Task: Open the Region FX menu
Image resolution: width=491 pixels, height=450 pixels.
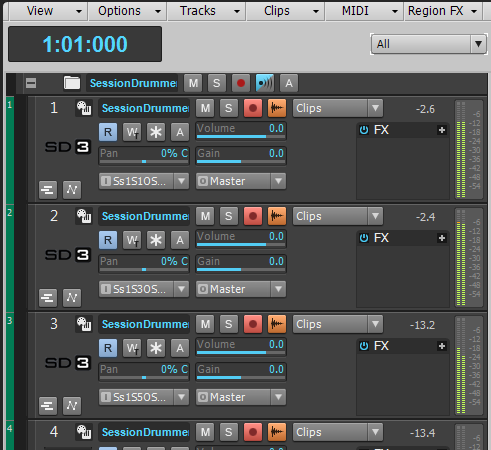Action: click(443, 11)
